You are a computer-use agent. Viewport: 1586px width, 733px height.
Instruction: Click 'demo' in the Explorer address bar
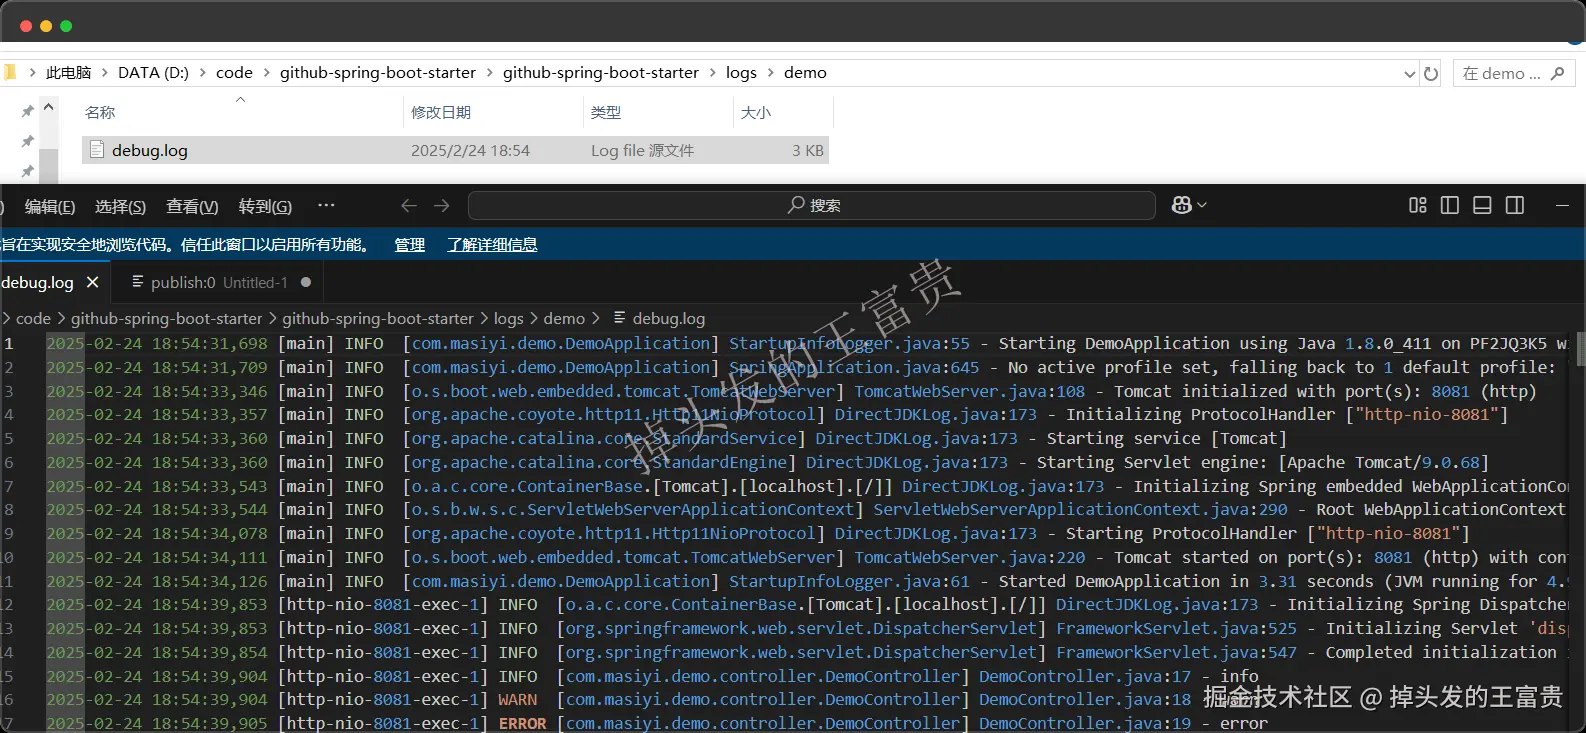[x=805, y=73]
